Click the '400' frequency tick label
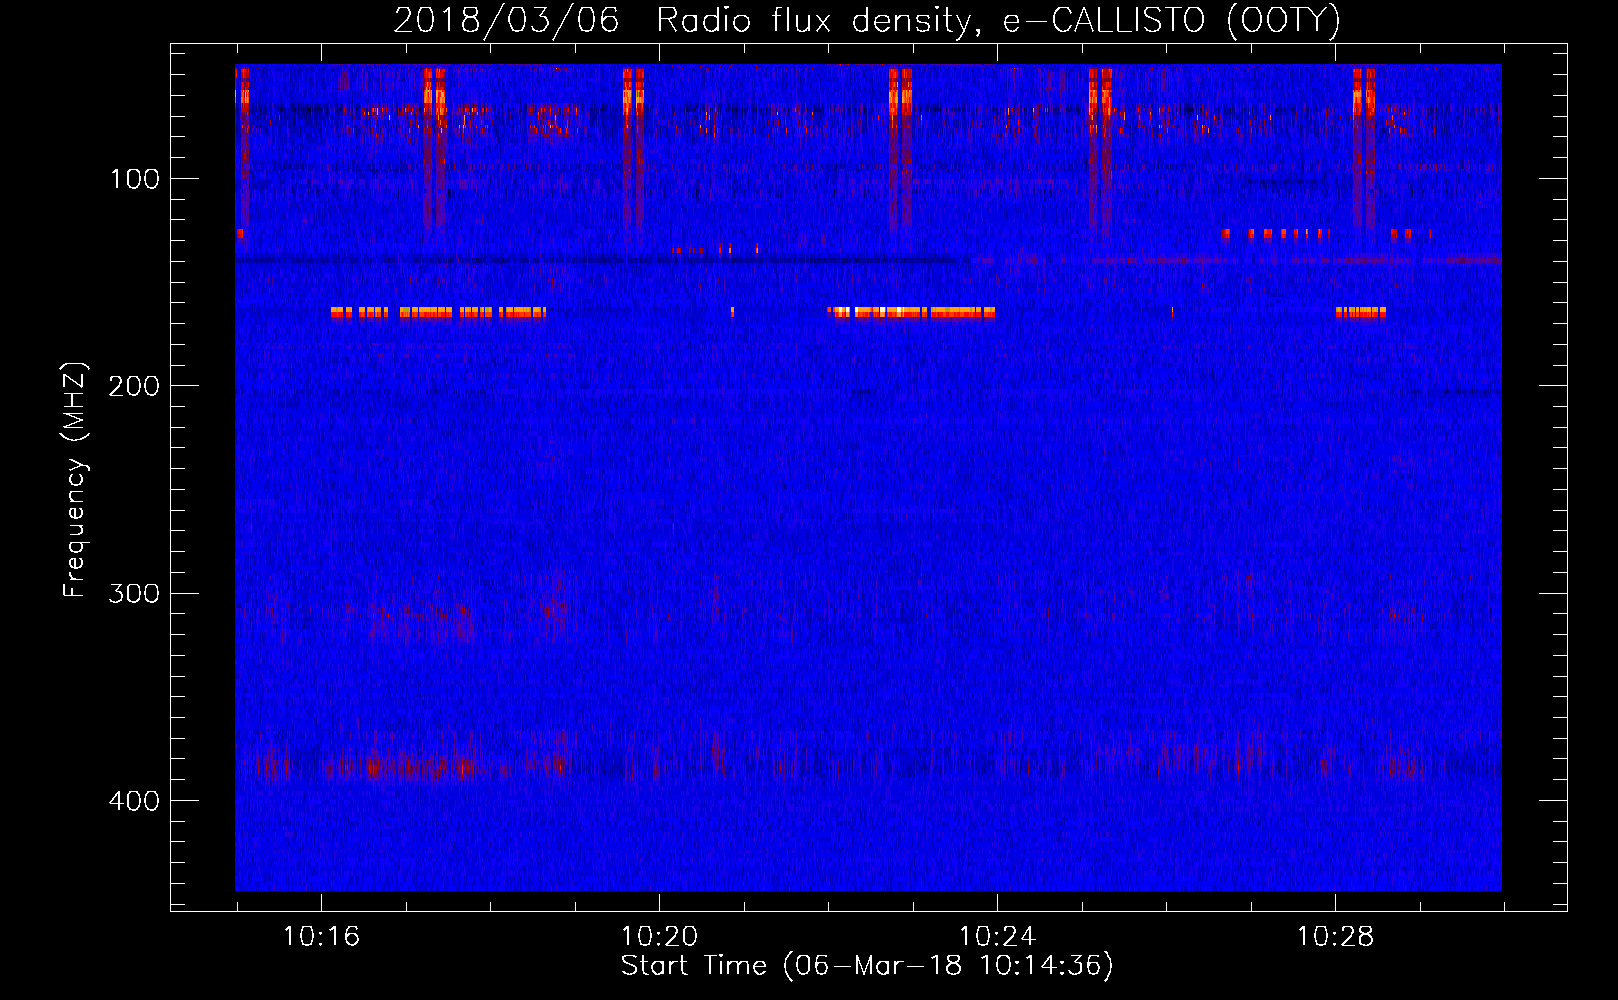Viewport: 1618px width, 1000px height. (134, 801)
